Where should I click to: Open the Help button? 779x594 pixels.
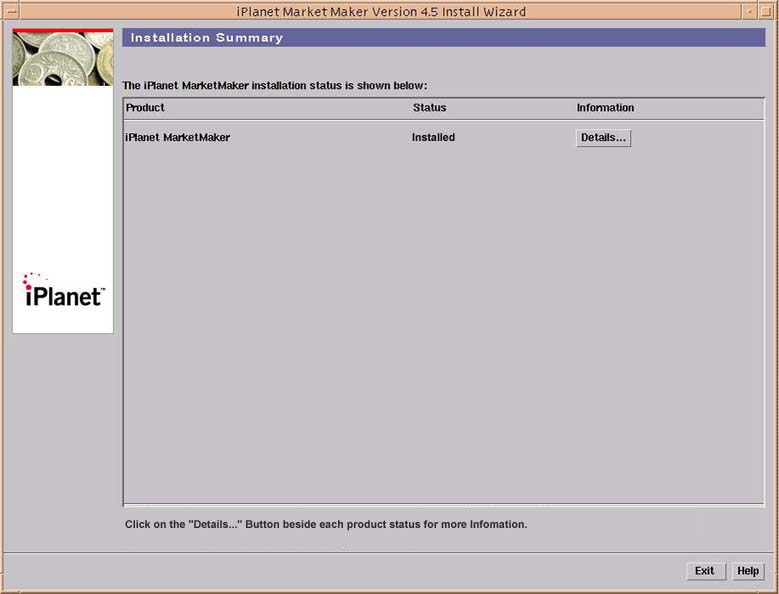pyautogui.click(x=748, y=571)
